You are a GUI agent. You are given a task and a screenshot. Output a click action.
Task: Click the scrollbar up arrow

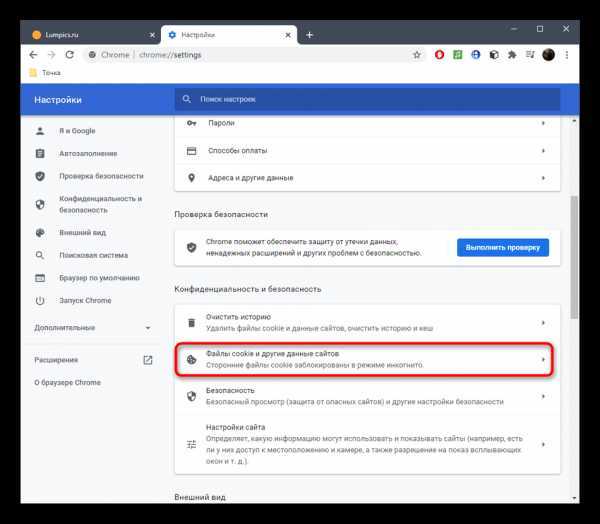[x=574, y=121]
